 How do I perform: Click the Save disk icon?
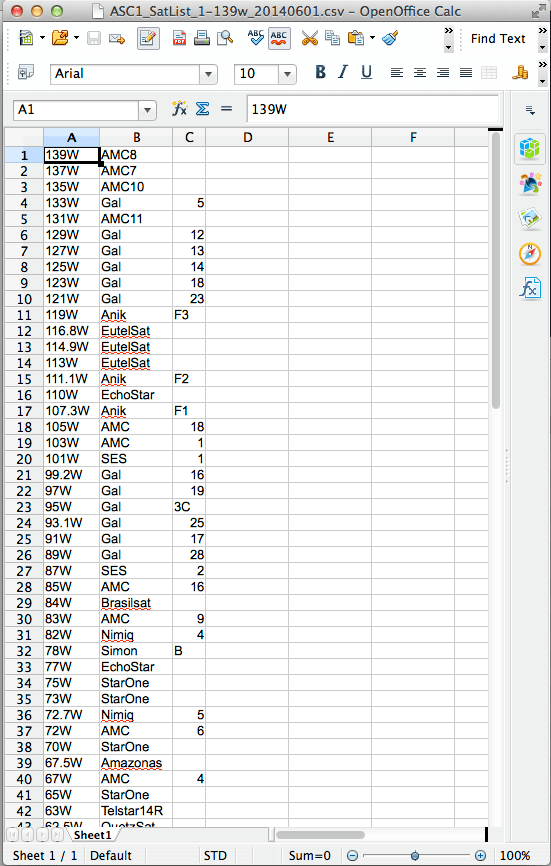coord(94,39)
